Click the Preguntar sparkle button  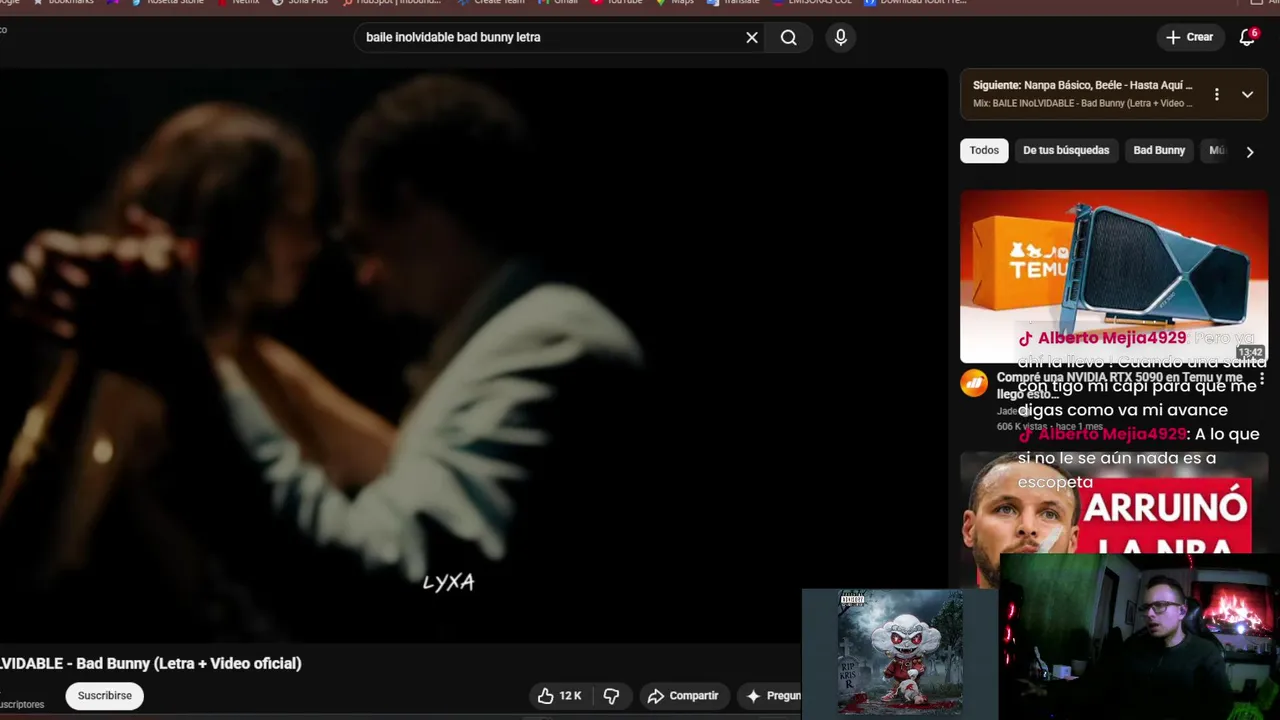click(x=771, y=696)
